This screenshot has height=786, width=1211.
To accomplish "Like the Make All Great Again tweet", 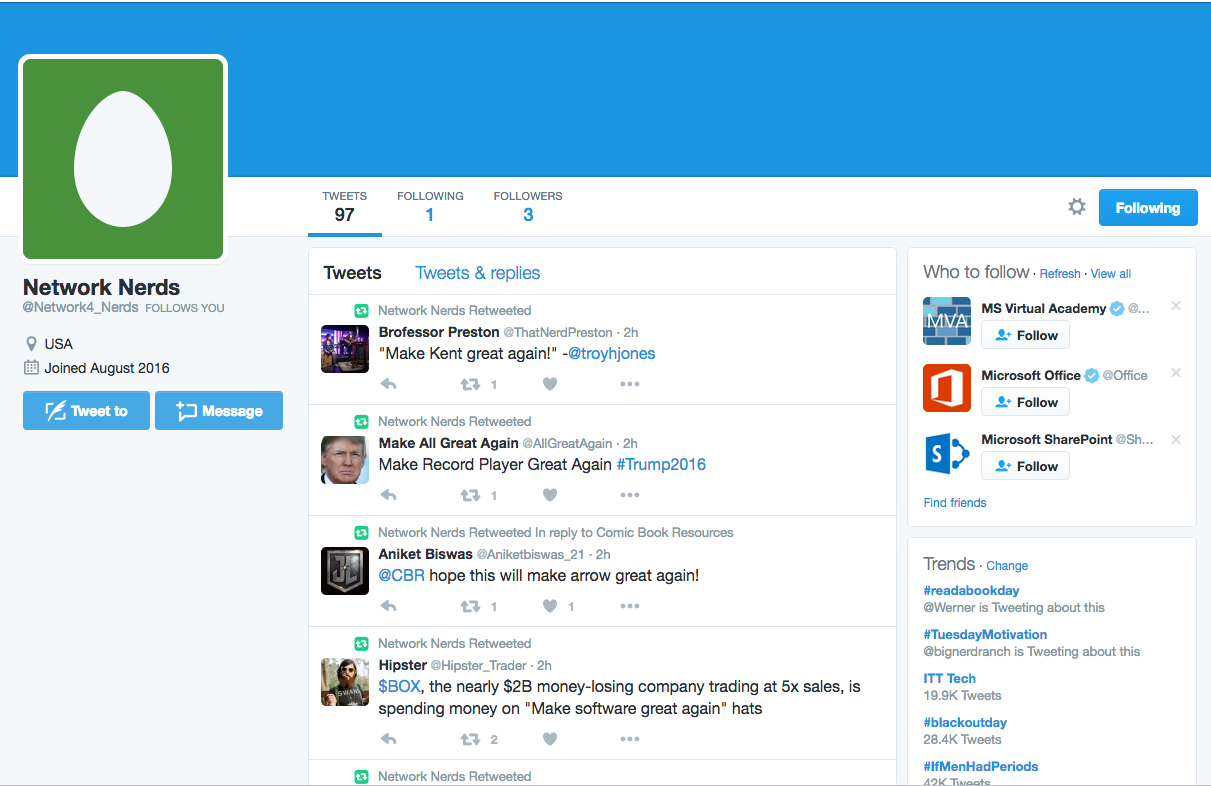I will (x=550, y=495).
